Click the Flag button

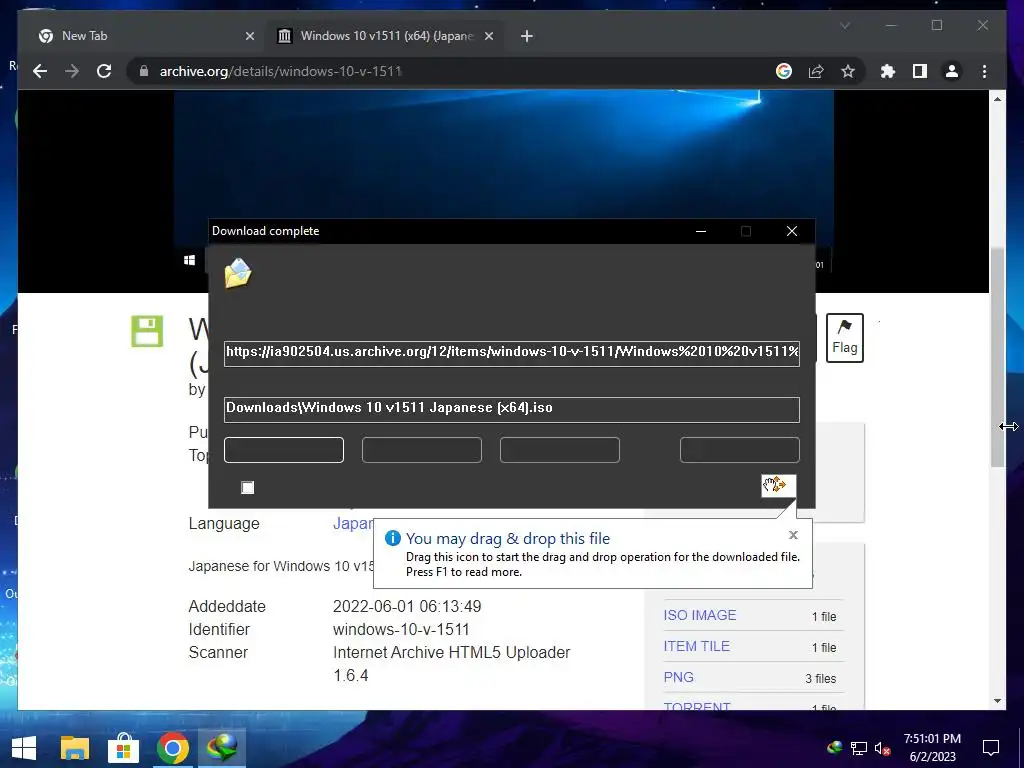[x=844, y=338]
